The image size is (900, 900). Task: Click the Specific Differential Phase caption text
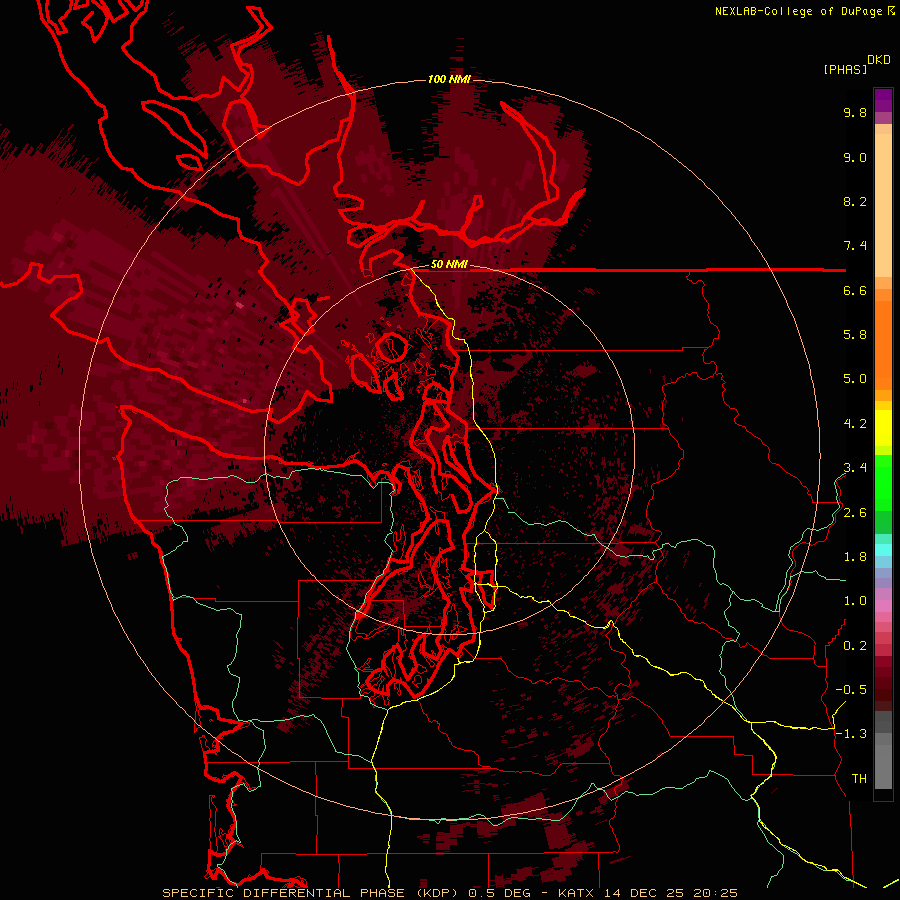310,893
